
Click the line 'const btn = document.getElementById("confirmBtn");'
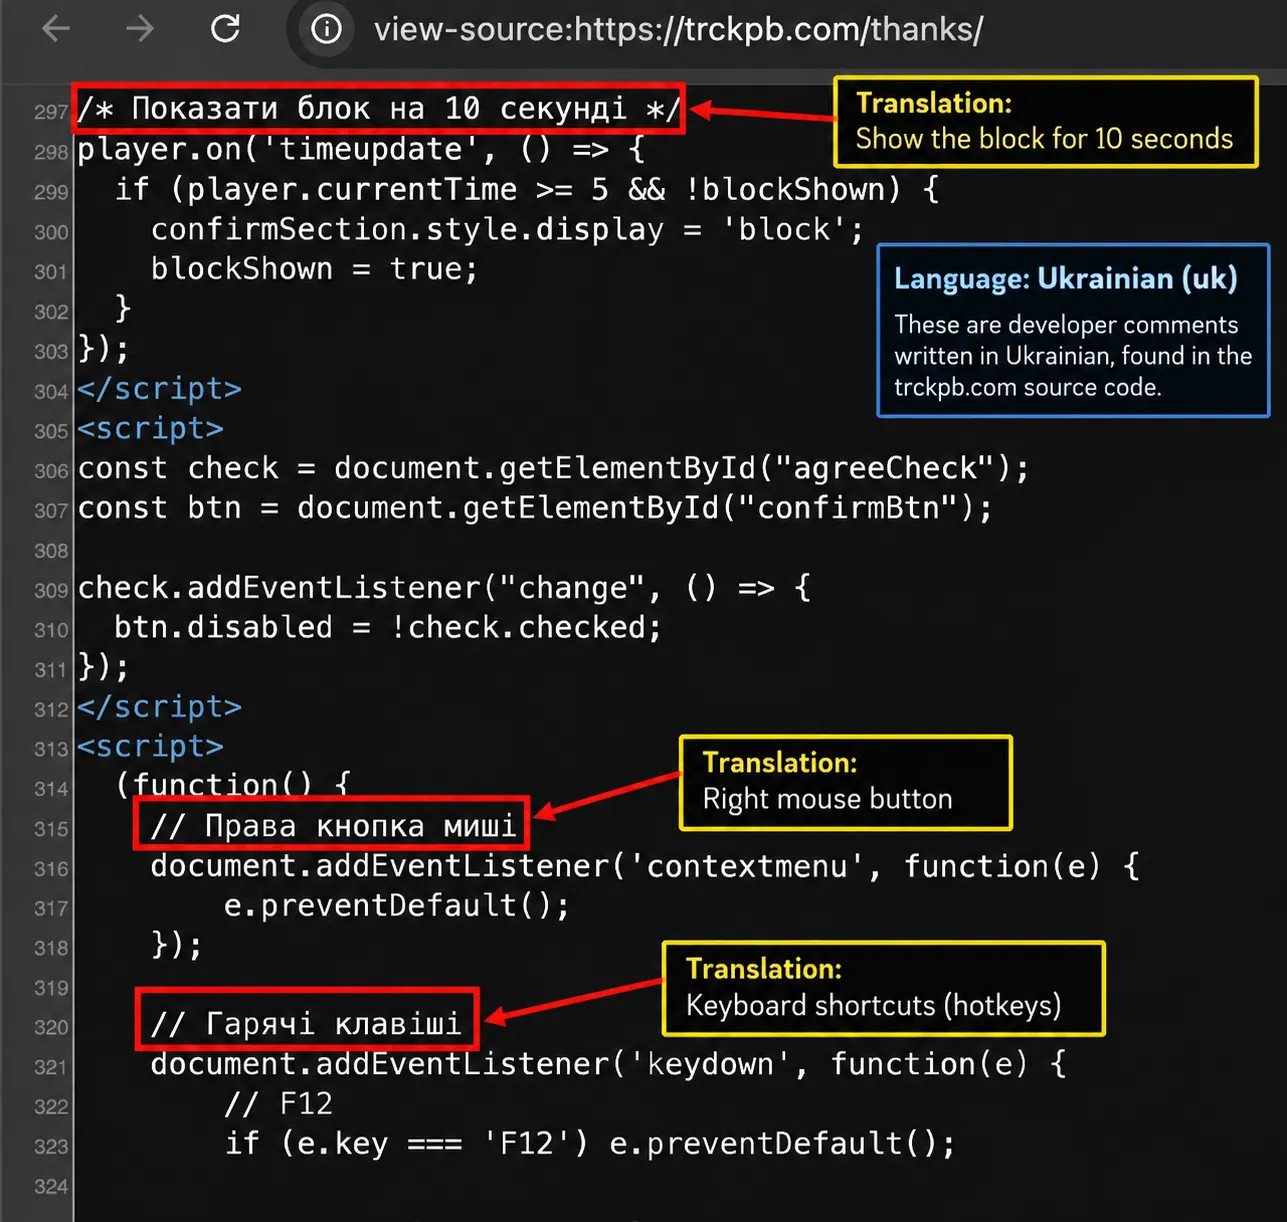click(x=535, y=508)
